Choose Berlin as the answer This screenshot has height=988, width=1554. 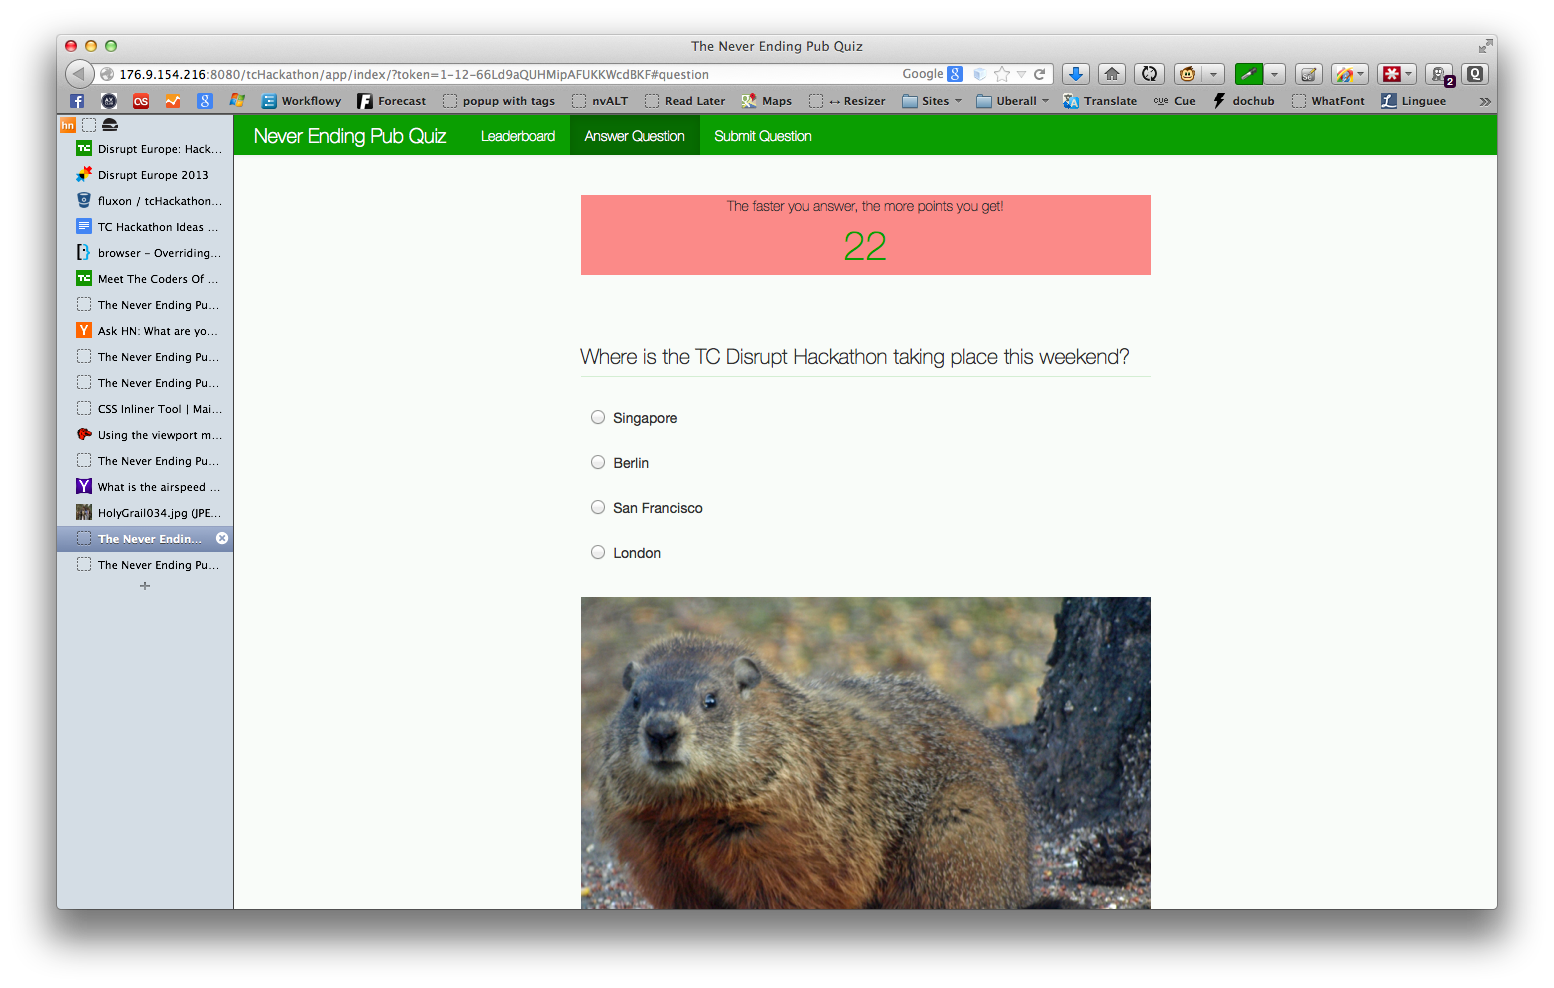pos(597,462)
